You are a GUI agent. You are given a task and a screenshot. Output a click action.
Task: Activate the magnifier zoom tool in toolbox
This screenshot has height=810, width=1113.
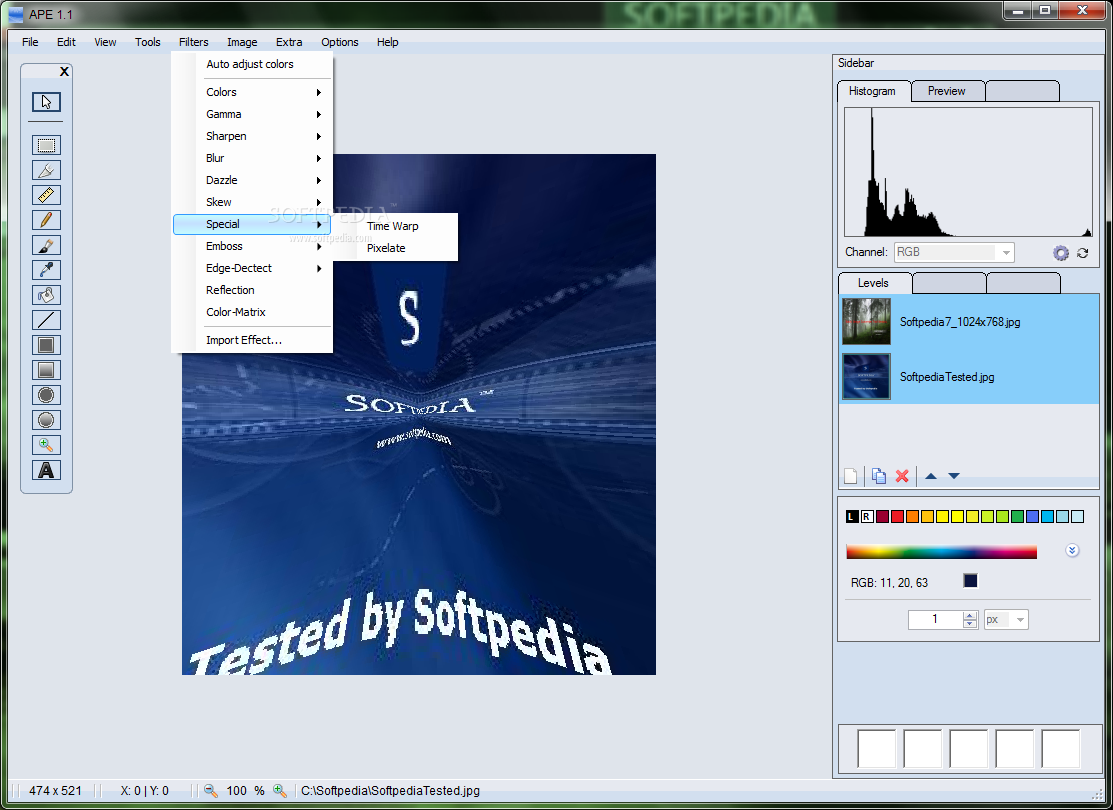click(x=46, y=445)
